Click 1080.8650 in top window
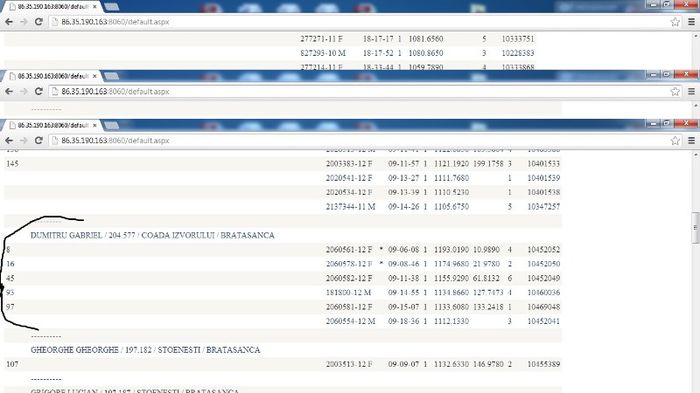 (x=426, y=53)
